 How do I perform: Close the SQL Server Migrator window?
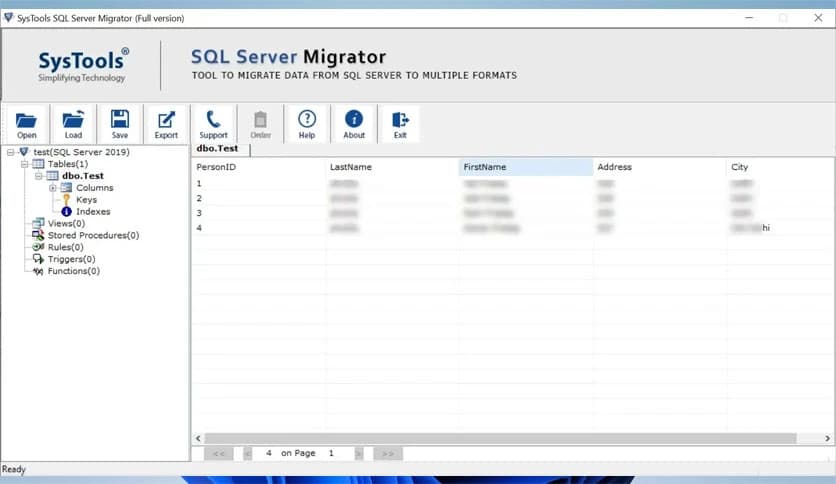pyautogui.click(x=818, y=18)
